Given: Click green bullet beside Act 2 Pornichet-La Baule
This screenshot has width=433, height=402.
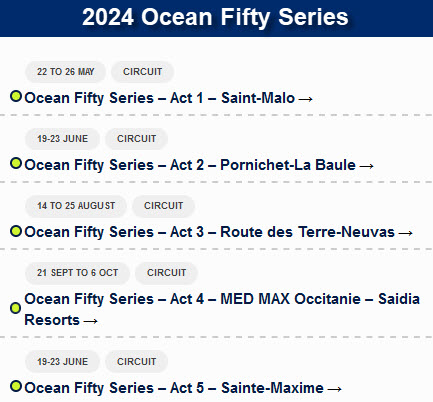Looking at the screenshot, I should [16, 163].
